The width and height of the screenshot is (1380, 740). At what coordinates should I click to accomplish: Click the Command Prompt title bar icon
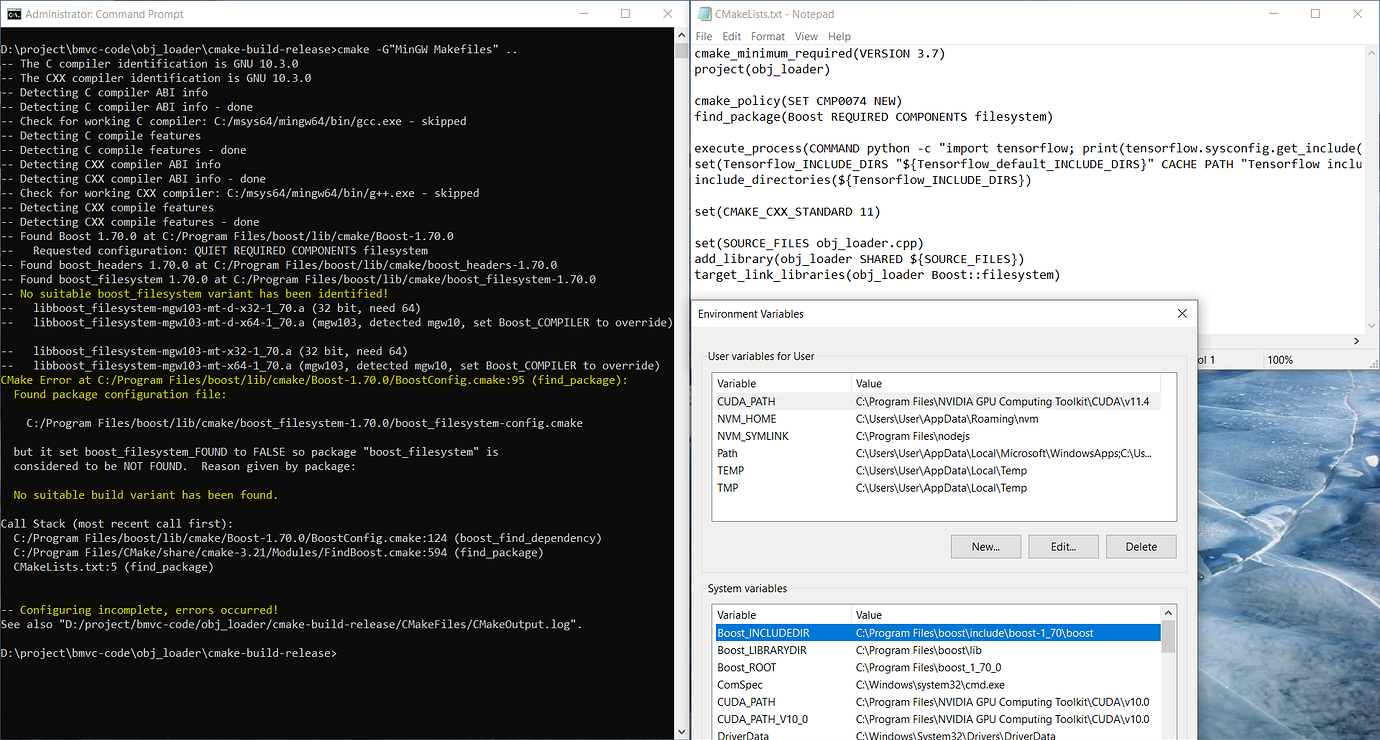(x=14, y=14)
